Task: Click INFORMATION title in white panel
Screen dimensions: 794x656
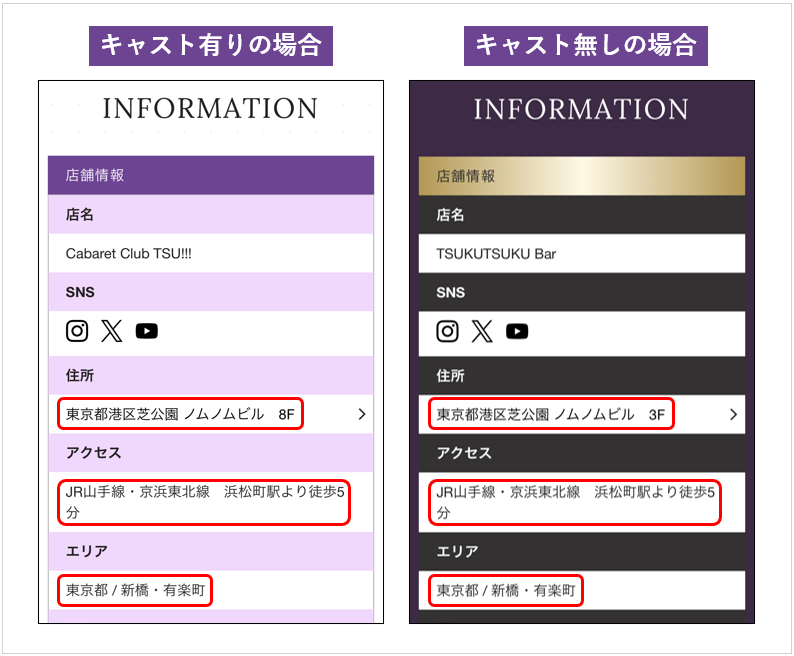Action: [210, 108]
